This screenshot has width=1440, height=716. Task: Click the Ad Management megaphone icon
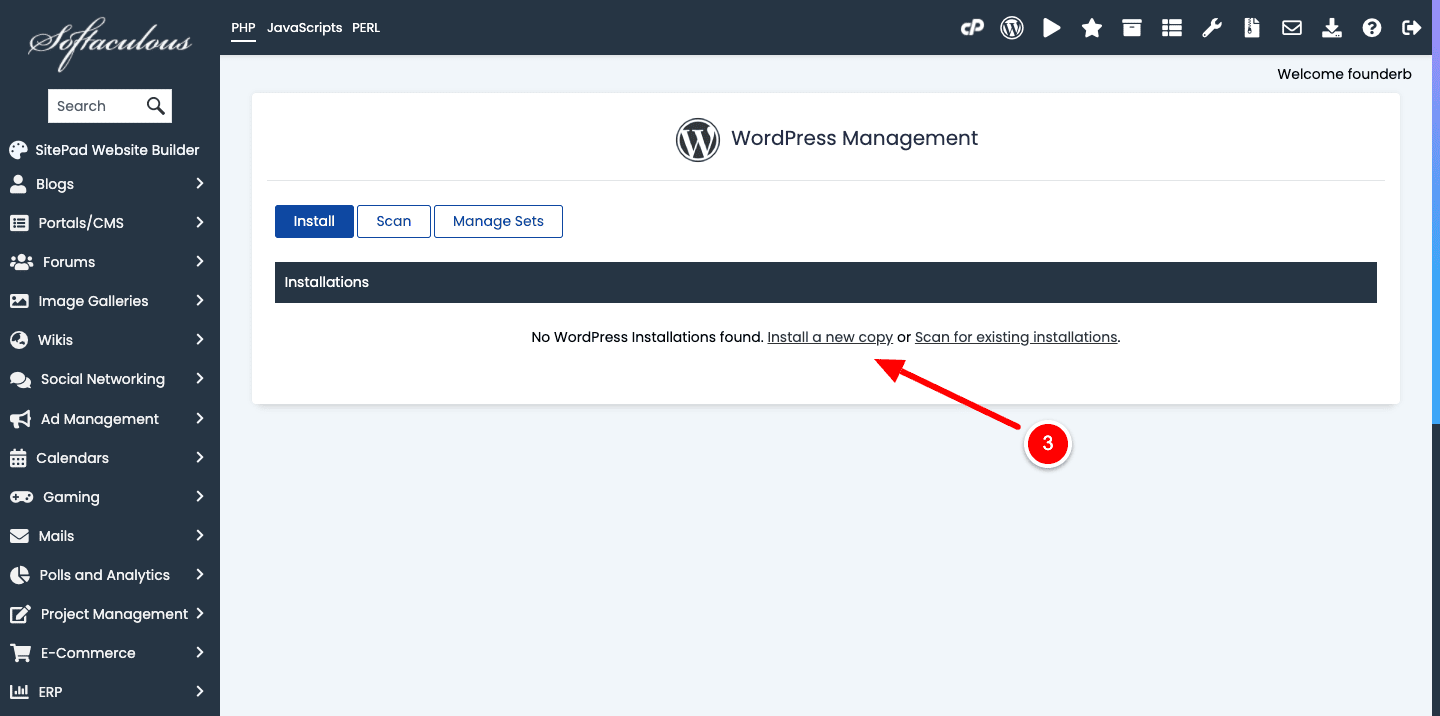point(20,419)
